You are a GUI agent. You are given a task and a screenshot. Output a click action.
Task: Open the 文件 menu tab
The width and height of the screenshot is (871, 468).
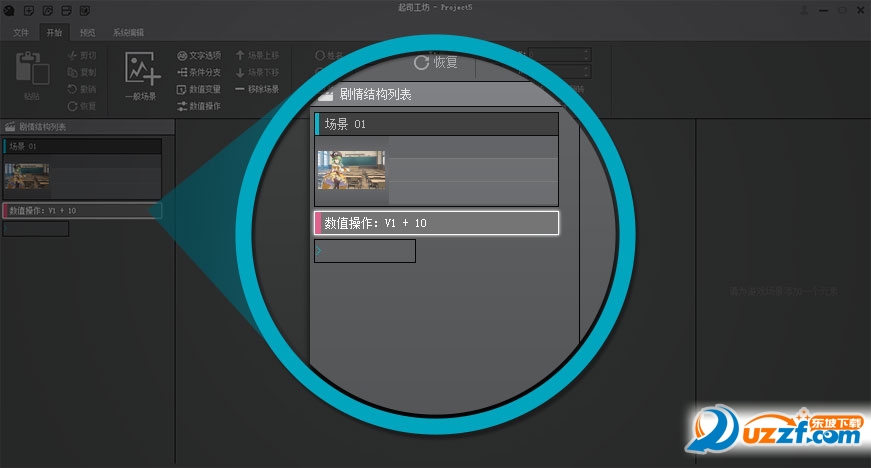pyautogui.click(x=21, y=32)
